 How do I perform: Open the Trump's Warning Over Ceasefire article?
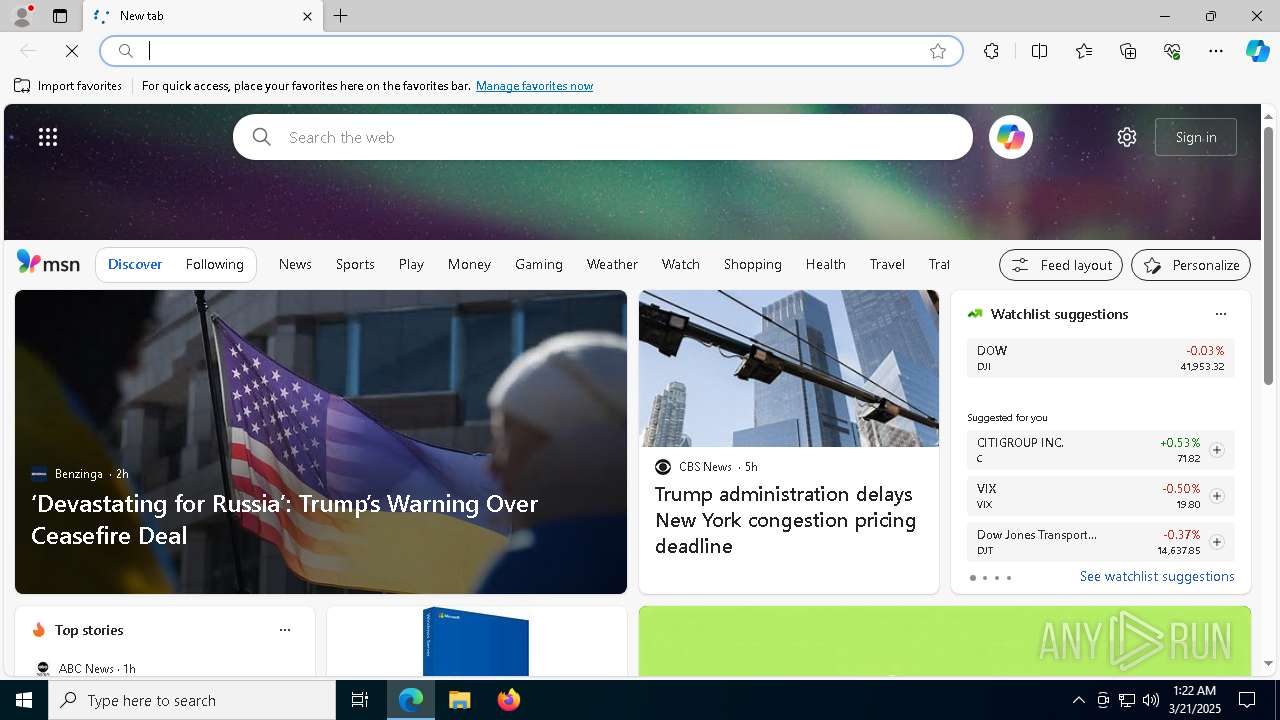[x=284, y=519]
